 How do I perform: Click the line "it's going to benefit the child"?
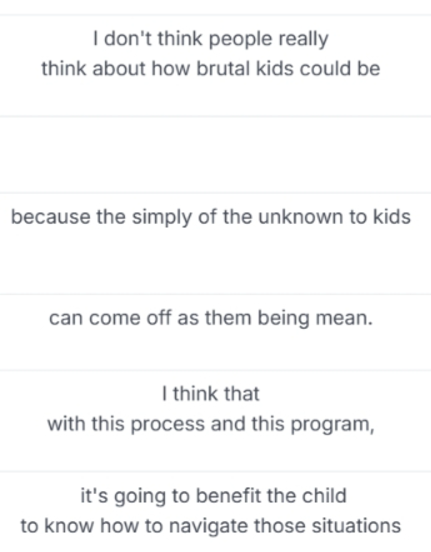213,496
